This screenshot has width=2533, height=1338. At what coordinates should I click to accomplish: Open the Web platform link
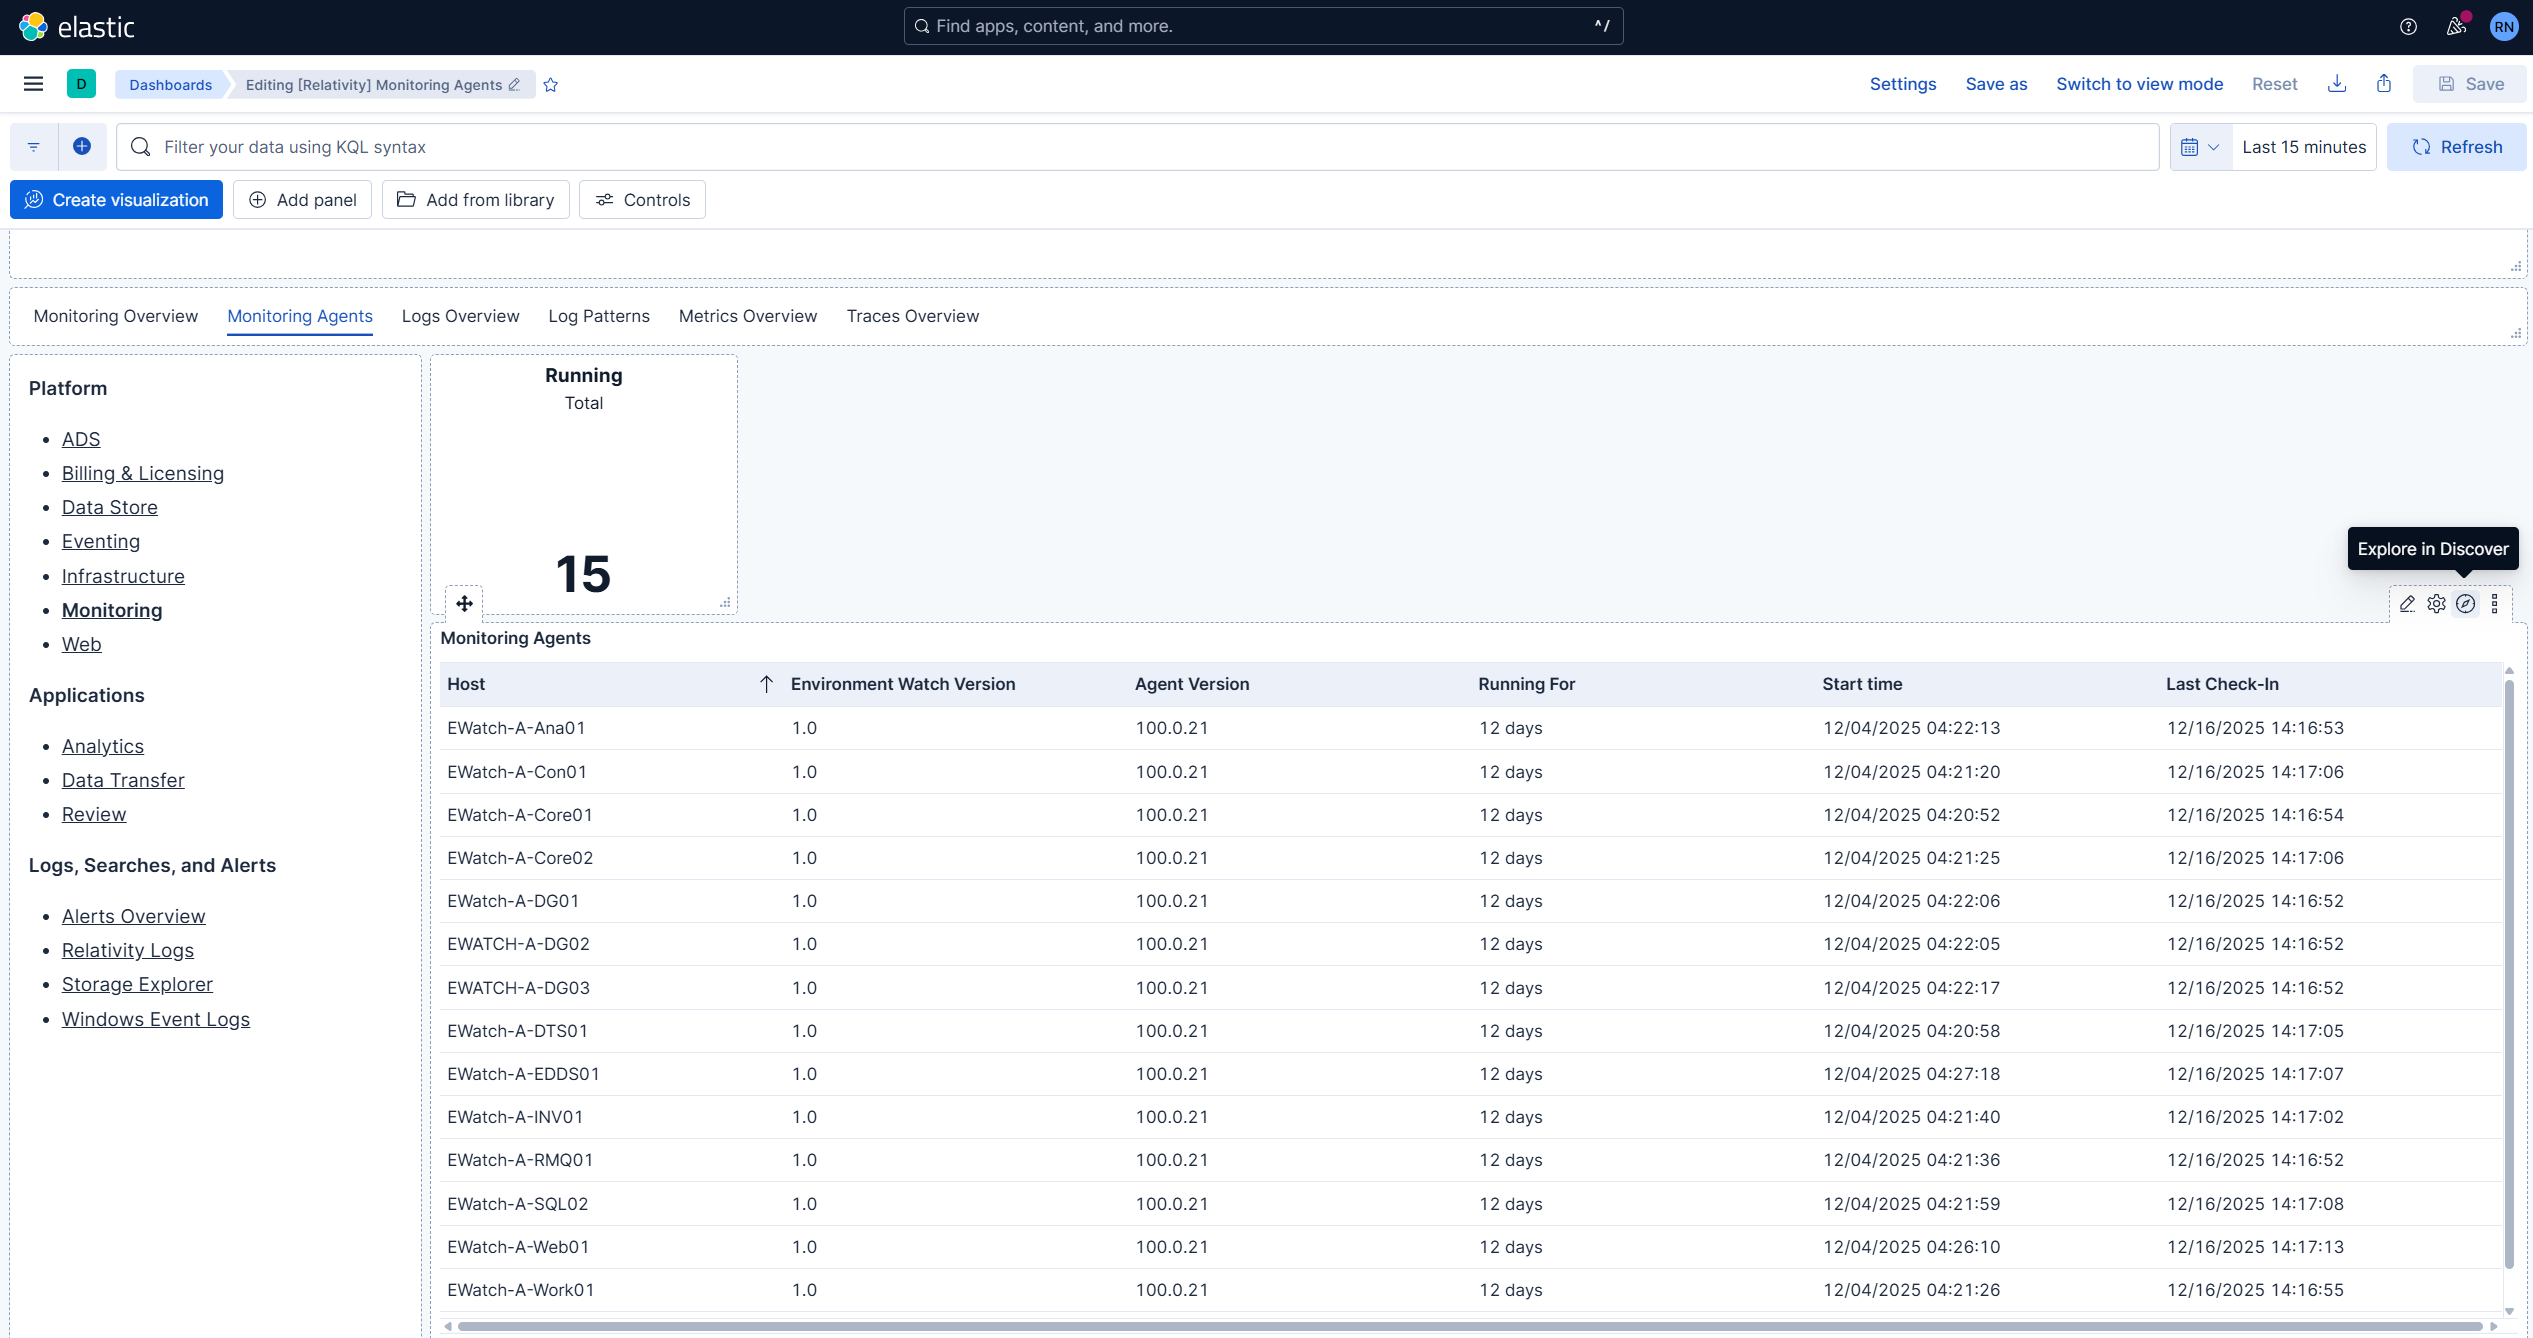(82, 644)
